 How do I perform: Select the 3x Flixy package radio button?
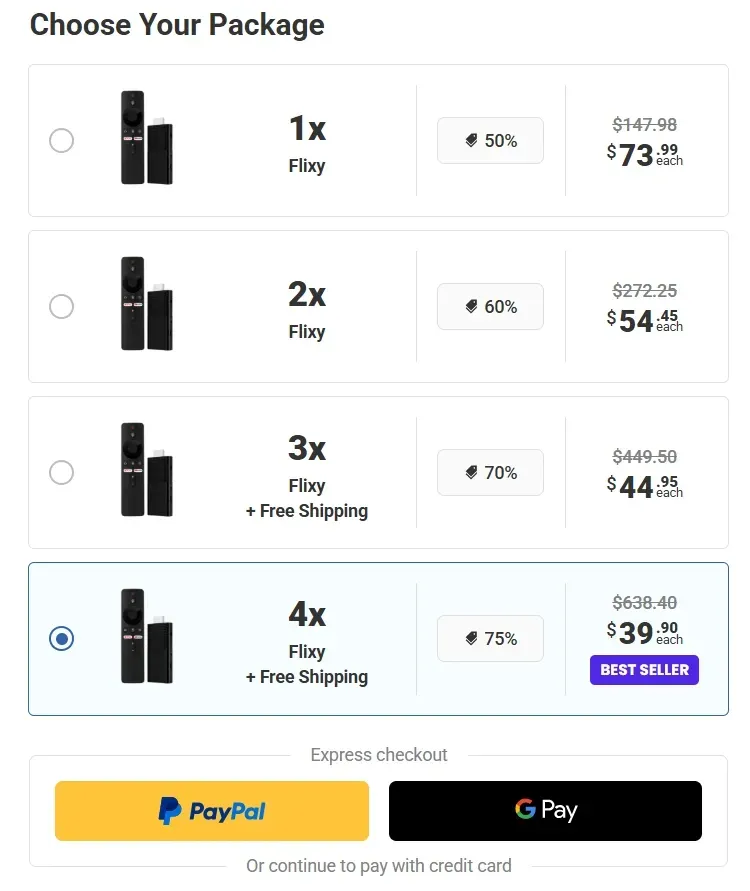(x=61, y=472)
